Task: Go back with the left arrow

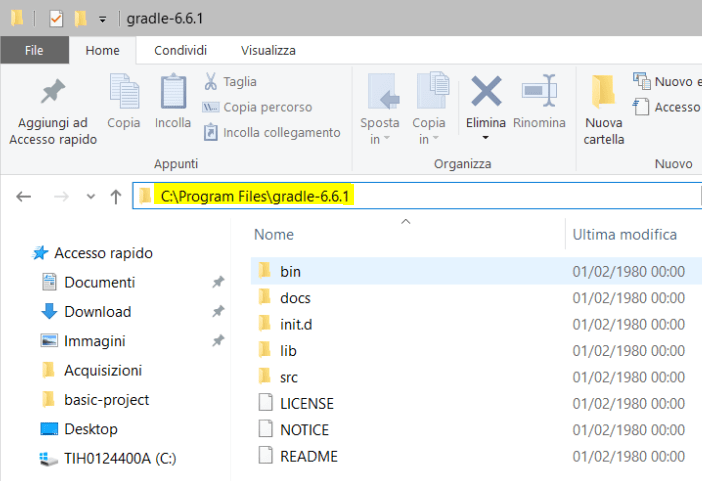Action: click(x=23, y=196)
